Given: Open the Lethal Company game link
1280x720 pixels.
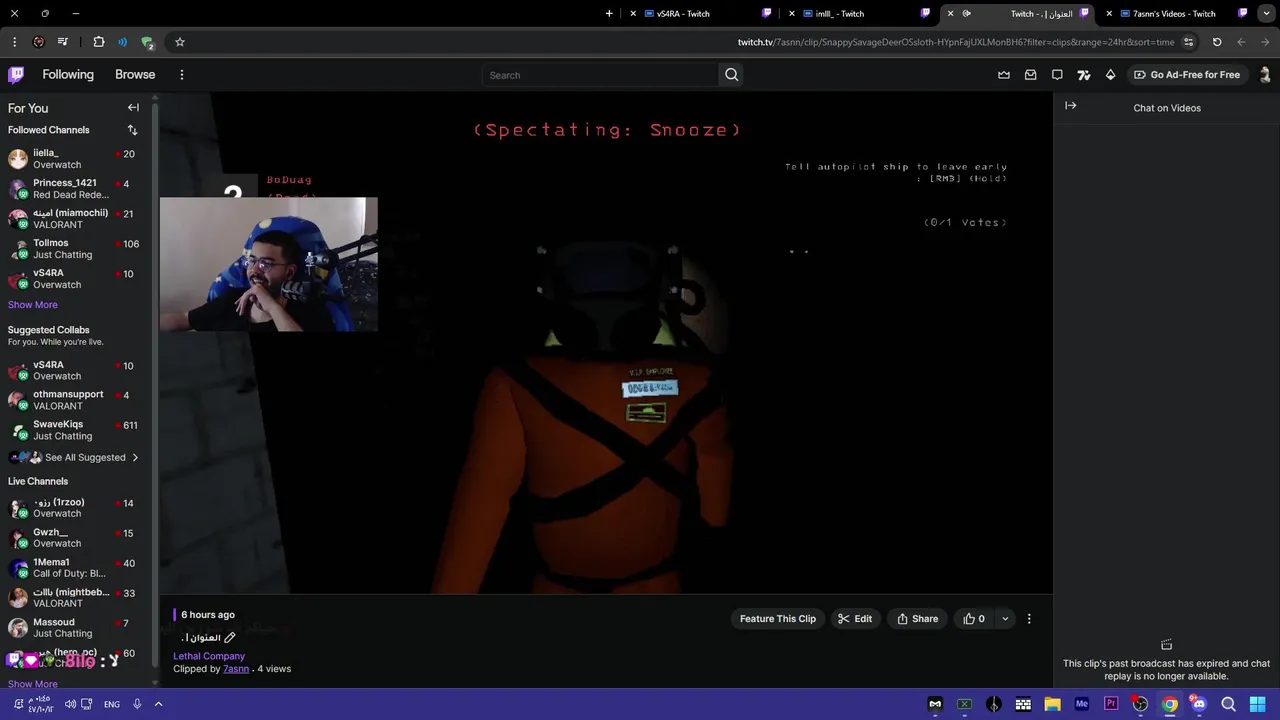Looking at the screenshot, I should pos(209,656).
